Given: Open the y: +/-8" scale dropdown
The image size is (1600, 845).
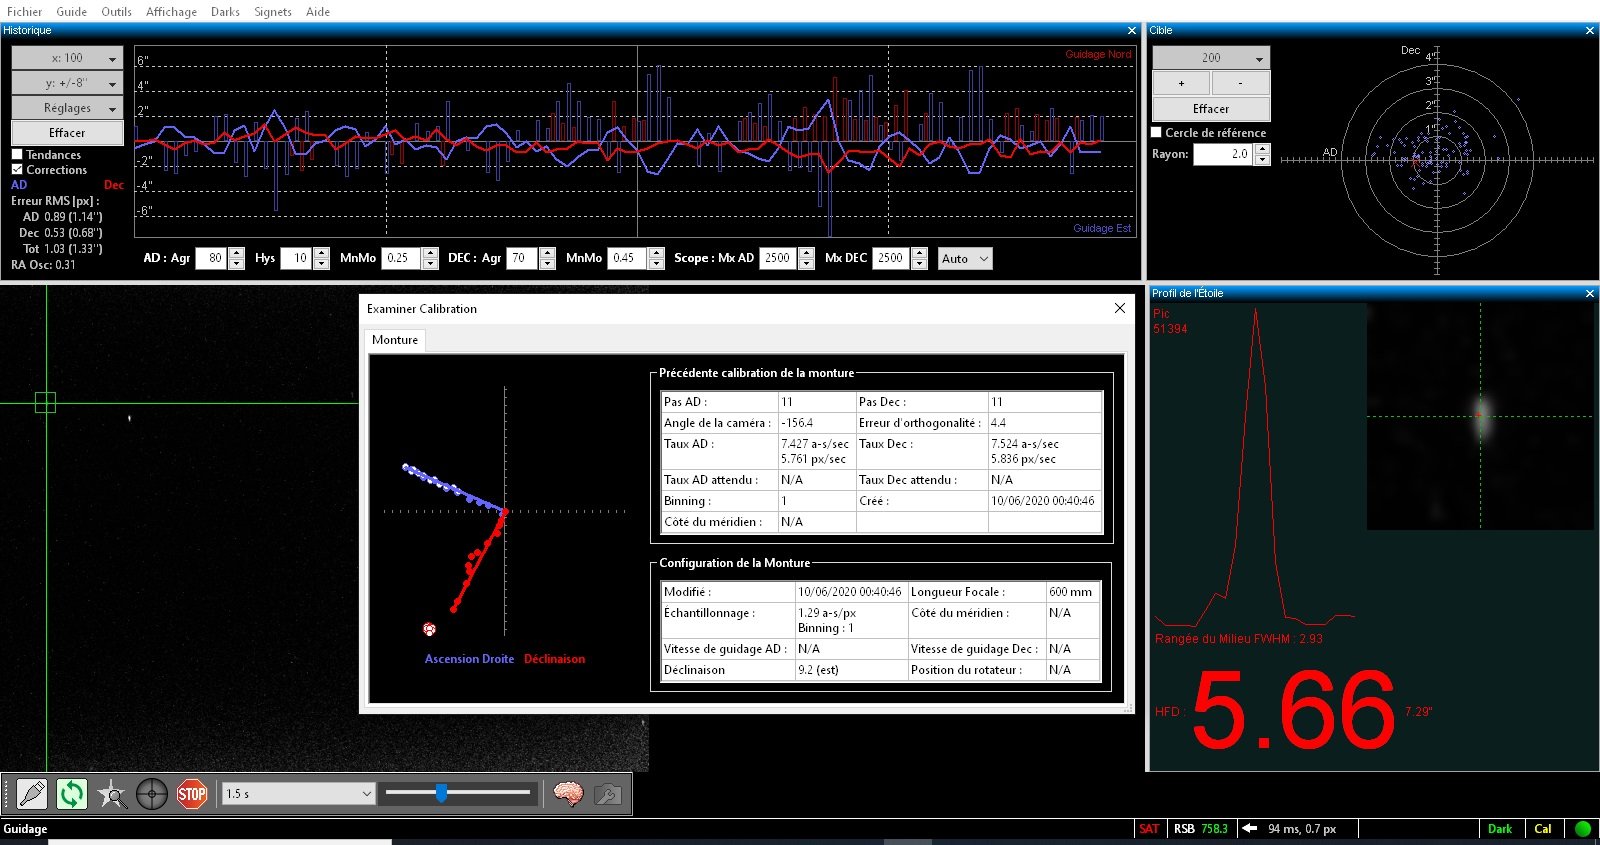Looking at the screenshot, I should pos(67,83).
